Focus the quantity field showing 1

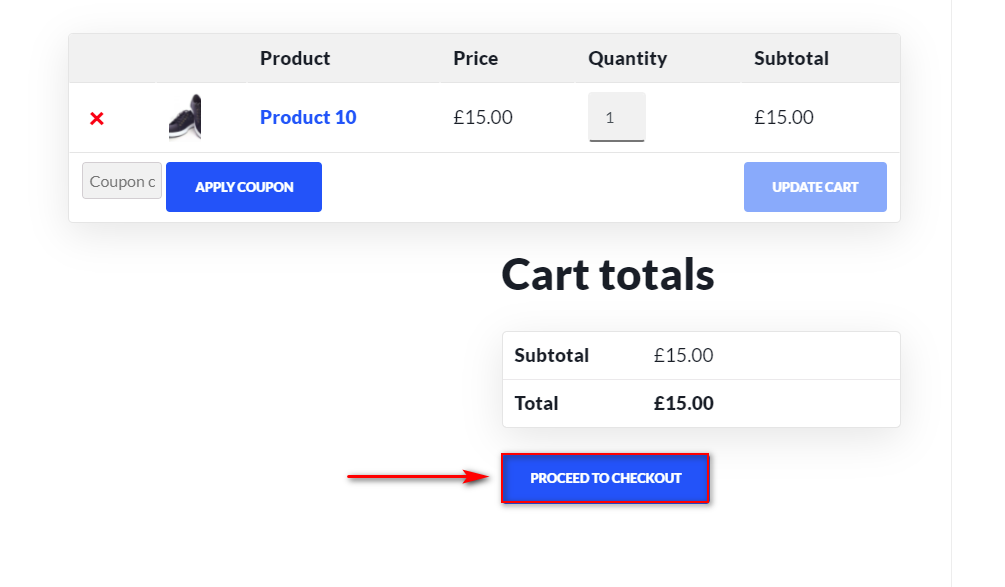click(617, 117)
